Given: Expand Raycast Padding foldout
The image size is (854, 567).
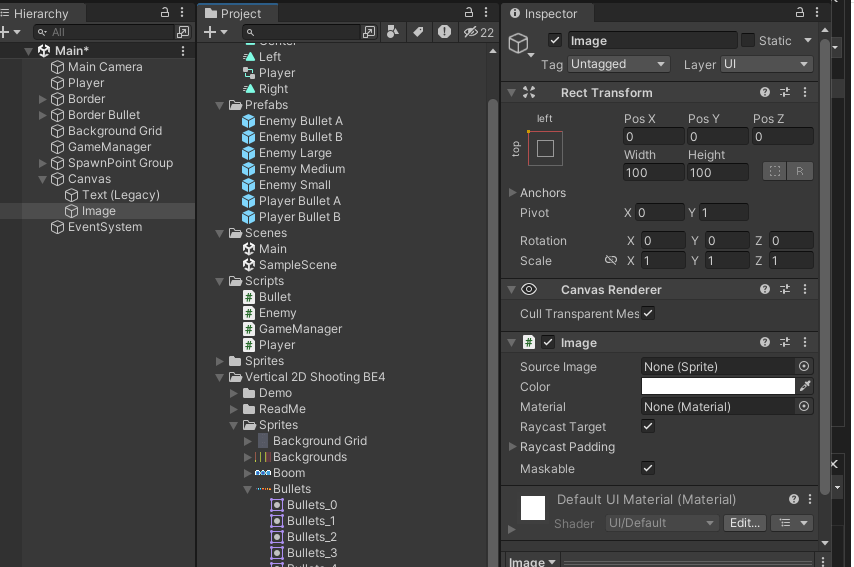Looking at the screenshot, I should point(512,447).
